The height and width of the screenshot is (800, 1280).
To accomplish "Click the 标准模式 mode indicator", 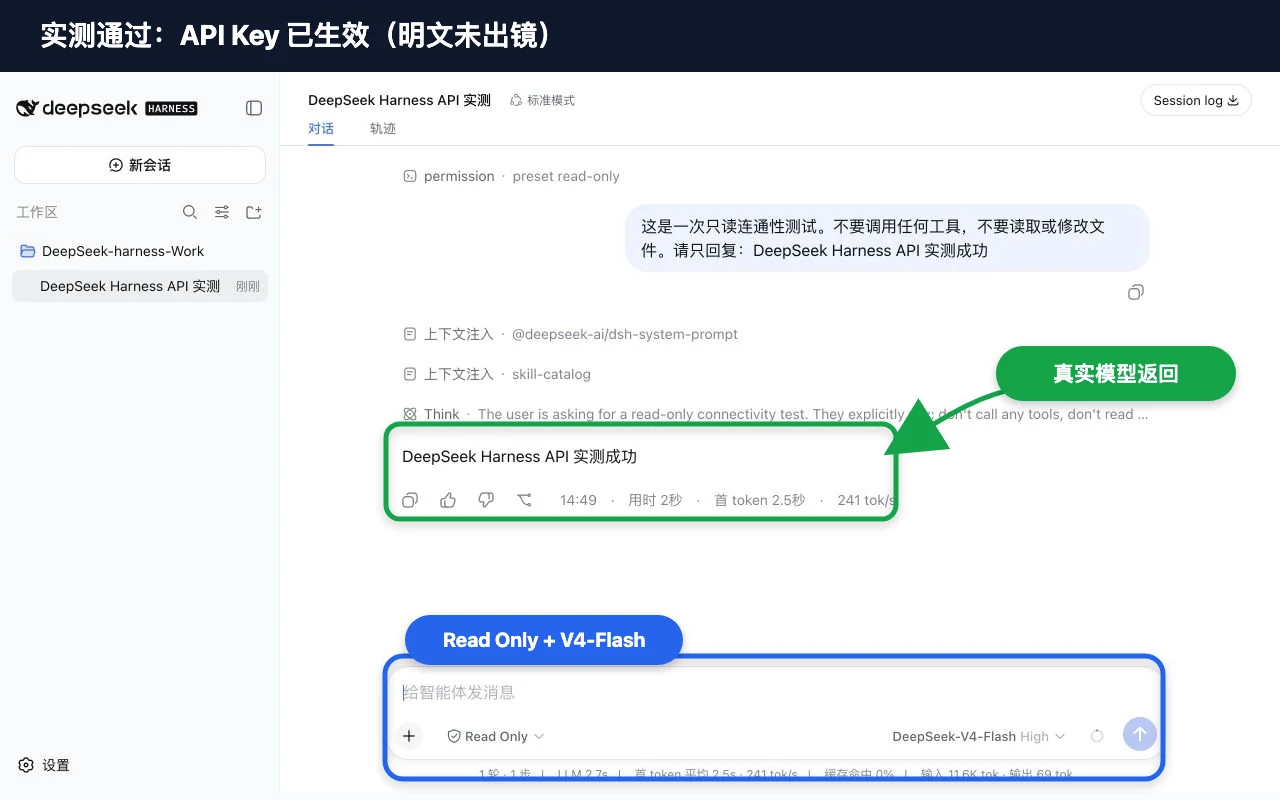I will click(543, 100).
